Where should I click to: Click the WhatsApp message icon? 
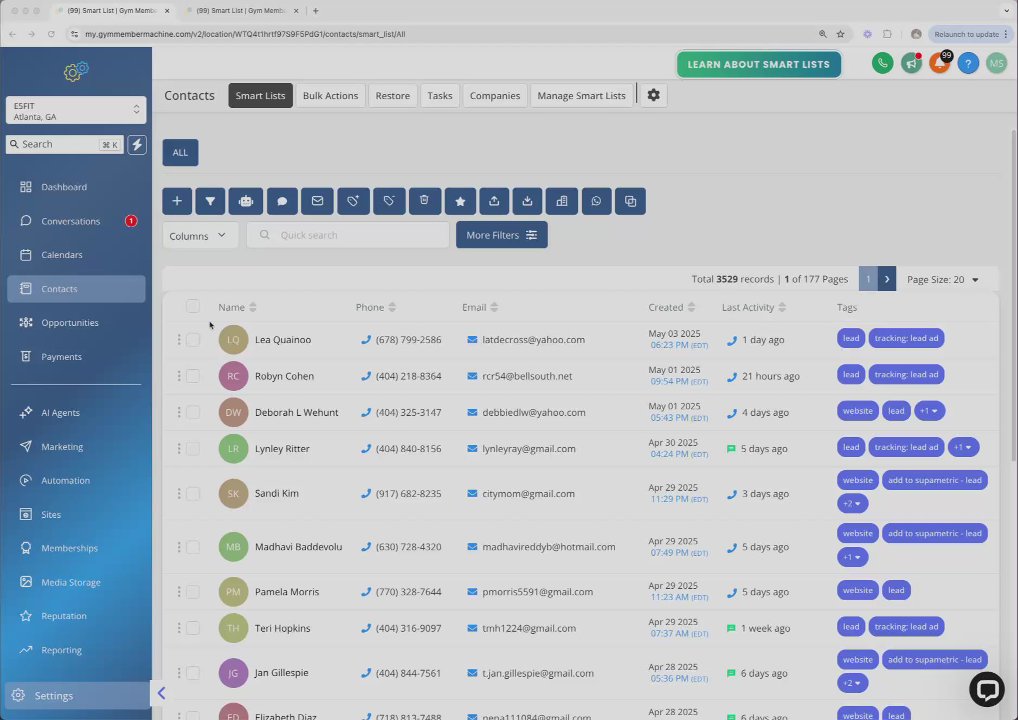[596, 201]
